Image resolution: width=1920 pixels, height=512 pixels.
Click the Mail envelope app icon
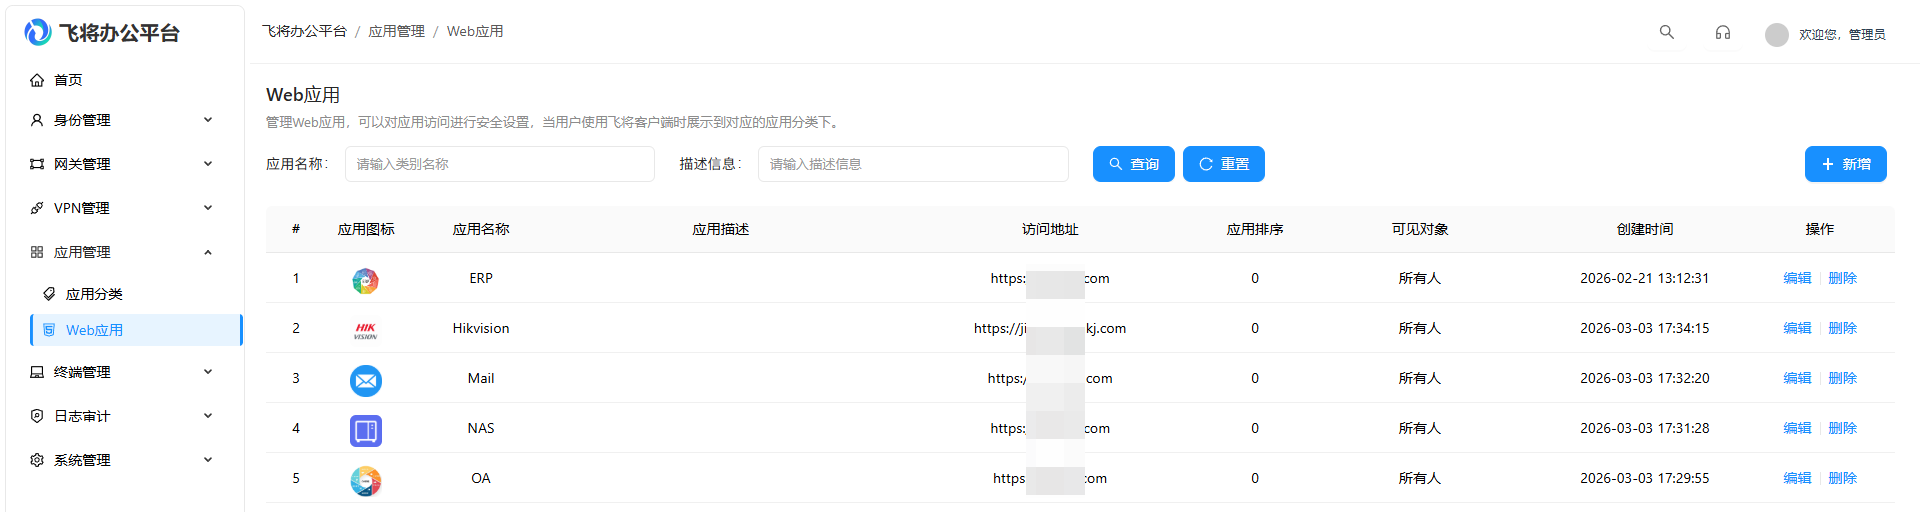366,381
